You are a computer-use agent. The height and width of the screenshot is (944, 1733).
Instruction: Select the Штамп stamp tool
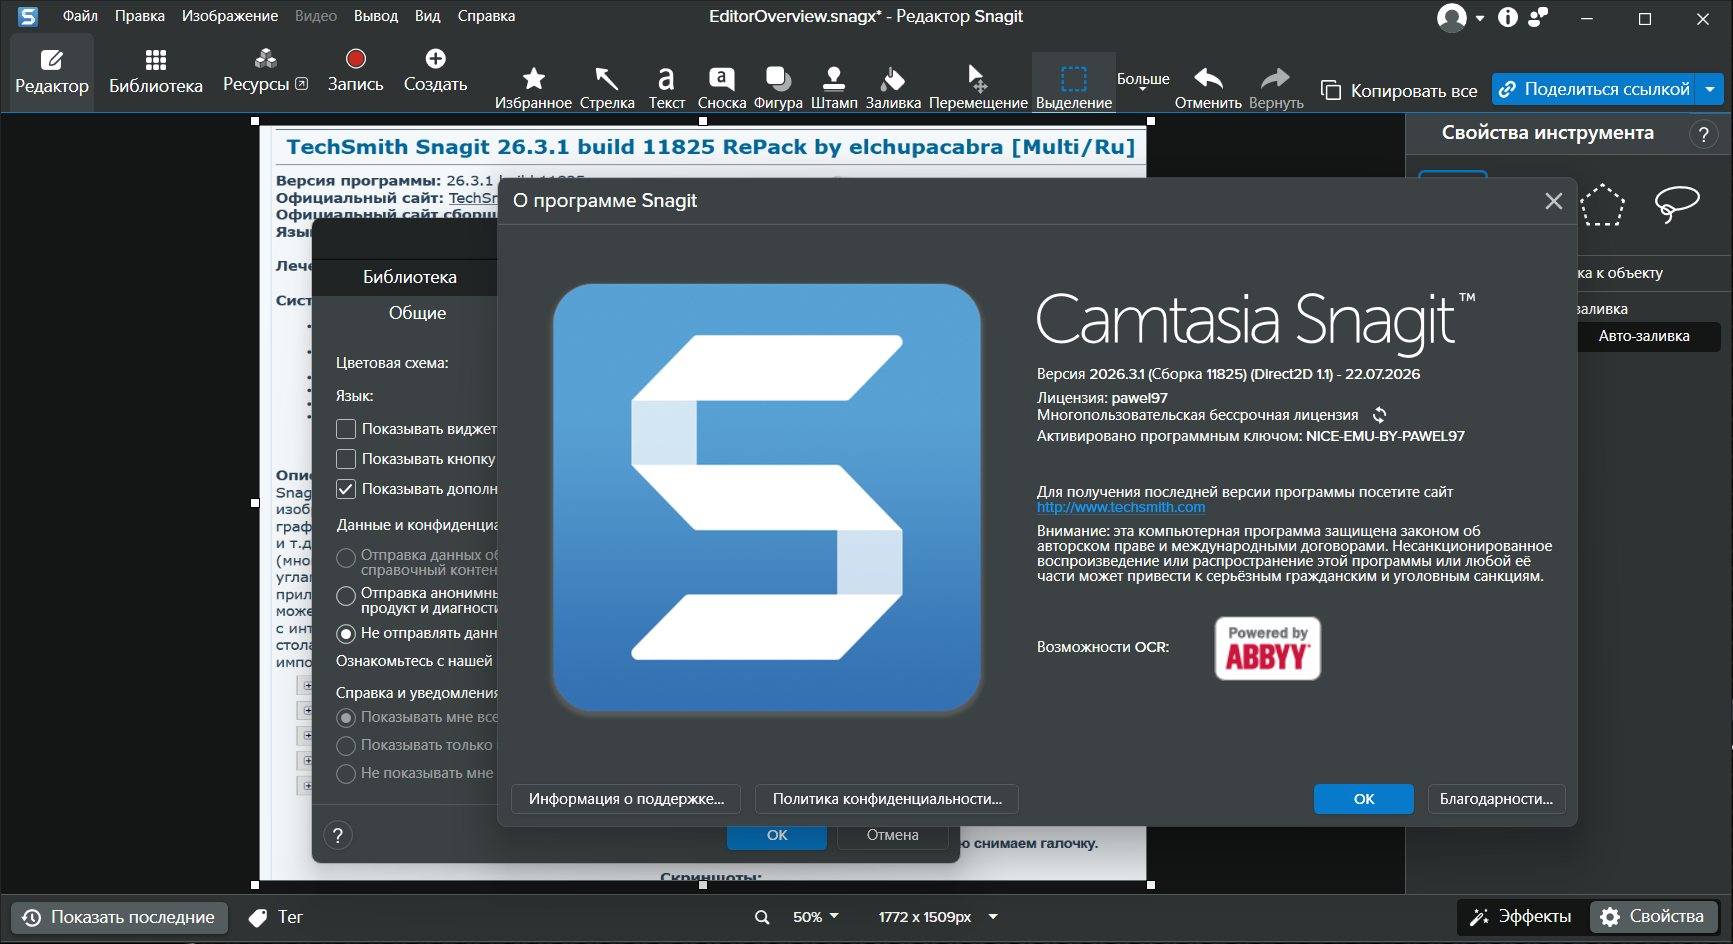834,87
